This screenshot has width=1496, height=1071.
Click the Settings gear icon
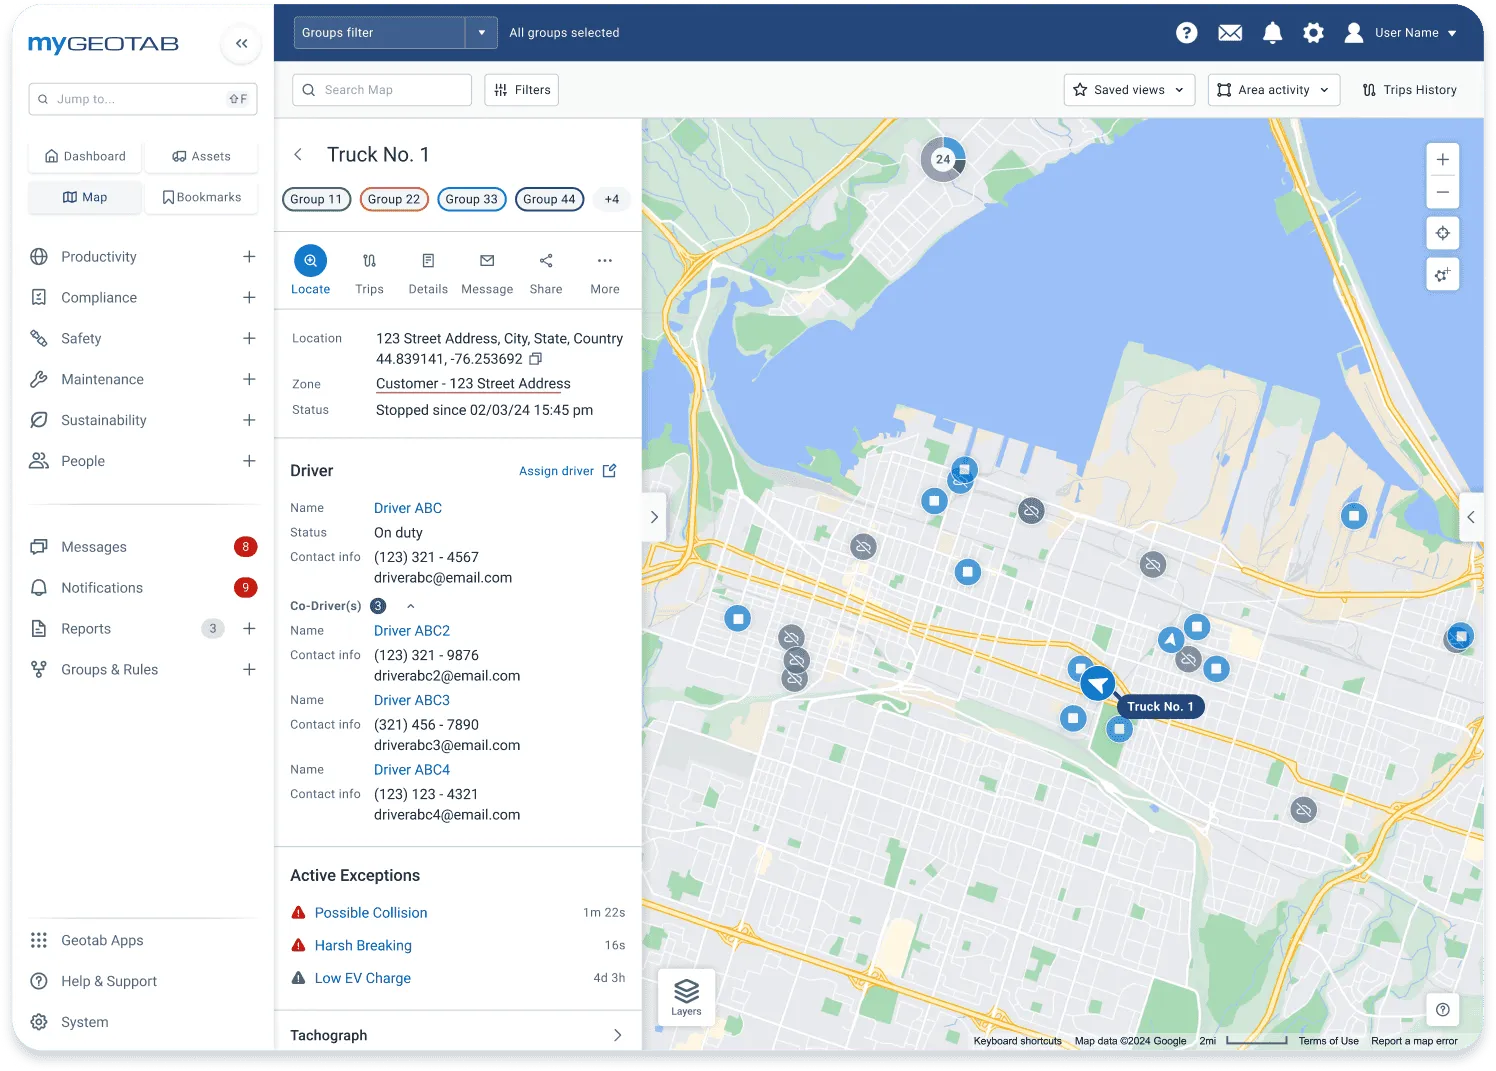coord(1312,32)
